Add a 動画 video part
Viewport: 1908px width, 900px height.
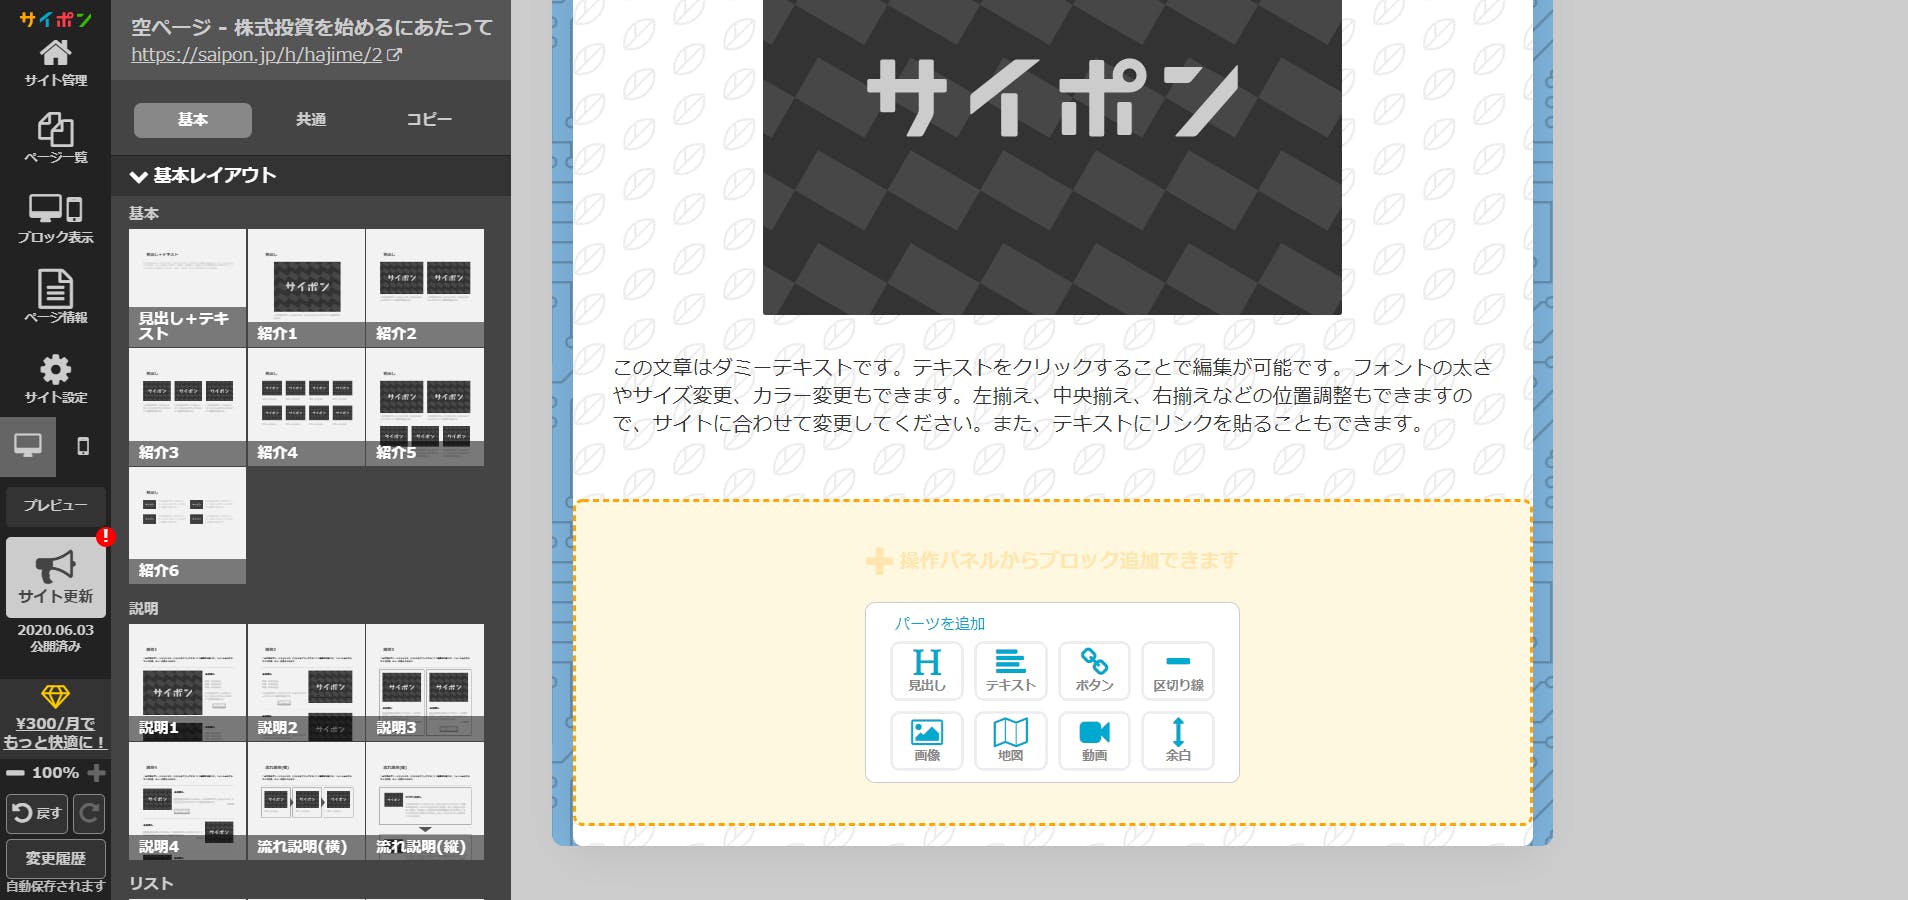point(1094,740)
